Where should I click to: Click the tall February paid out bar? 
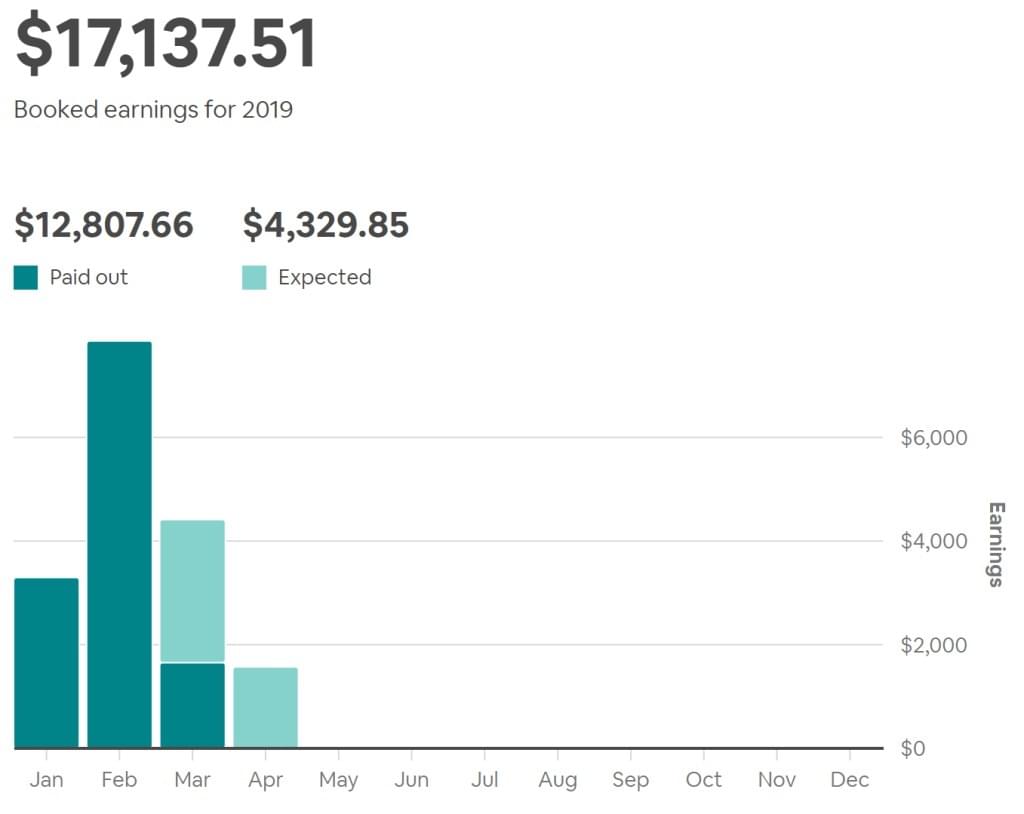(119, 544)
